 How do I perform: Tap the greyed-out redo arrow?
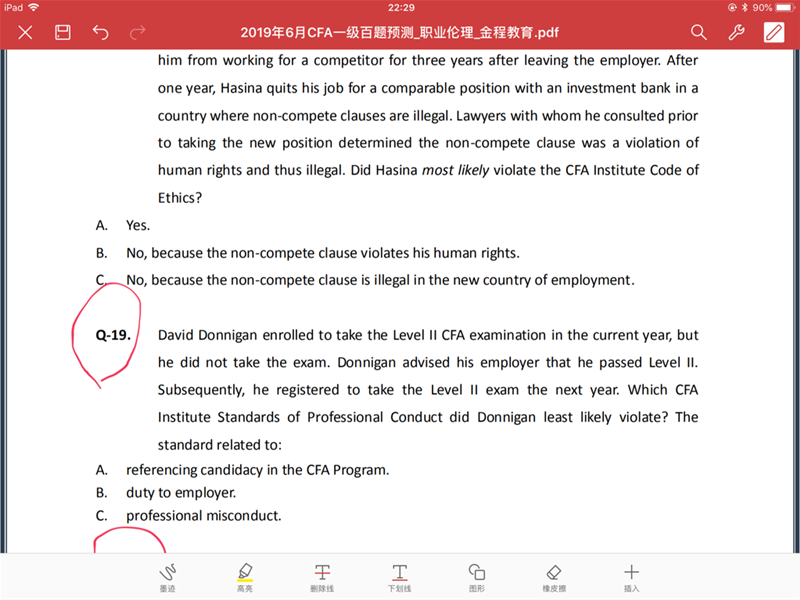[x=137, y=33]
